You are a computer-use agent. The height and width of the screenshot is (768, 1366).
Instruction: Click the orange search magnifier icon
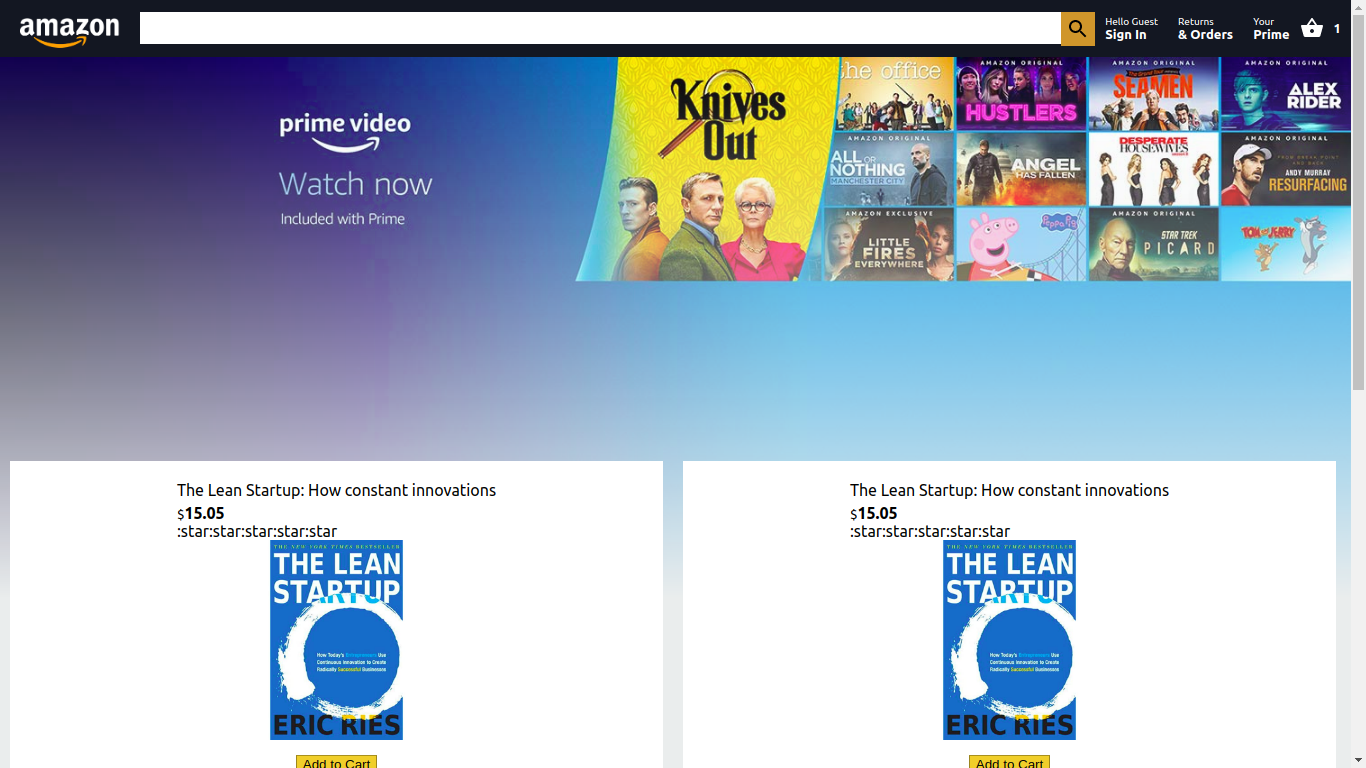point(1077,29)
